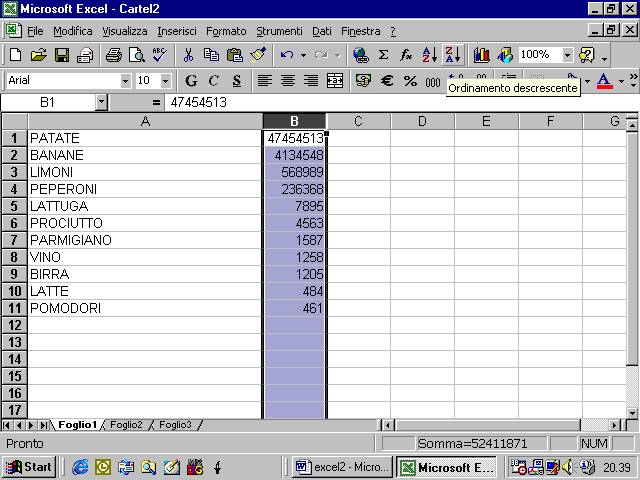
Task: Click the print icon in toolbar
Action: [x=113, y=55]
